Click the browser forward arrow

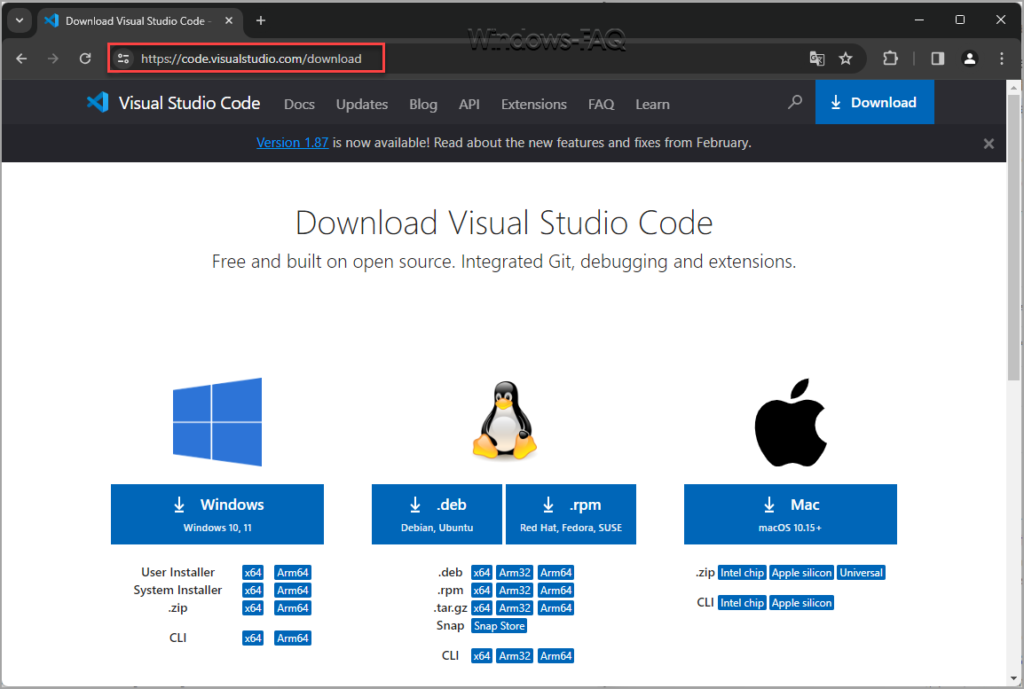tap(53, 59)
